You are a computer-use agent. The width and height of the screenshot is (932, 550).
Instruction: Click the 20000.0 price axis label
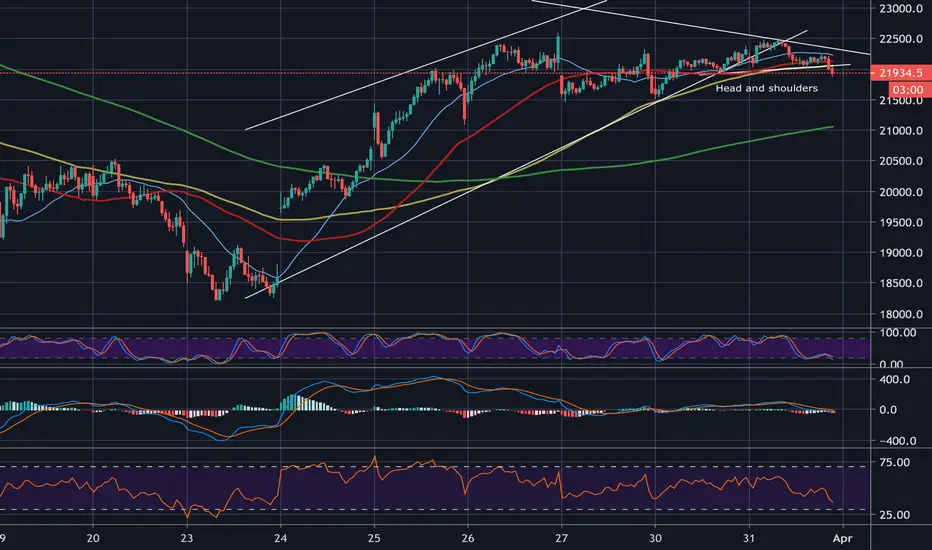(900, 192)
